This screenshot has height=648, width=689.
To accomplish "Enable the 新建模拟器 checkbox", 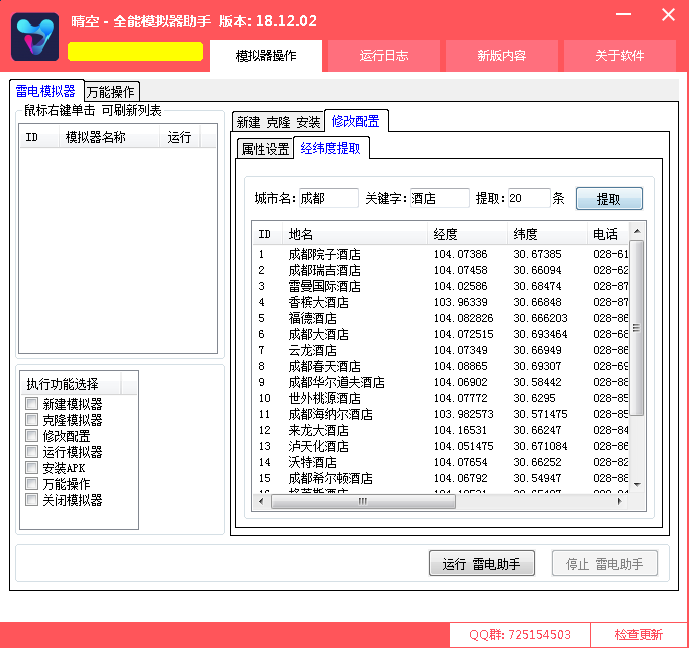I will pyautogui.click(x=32, y=403).
